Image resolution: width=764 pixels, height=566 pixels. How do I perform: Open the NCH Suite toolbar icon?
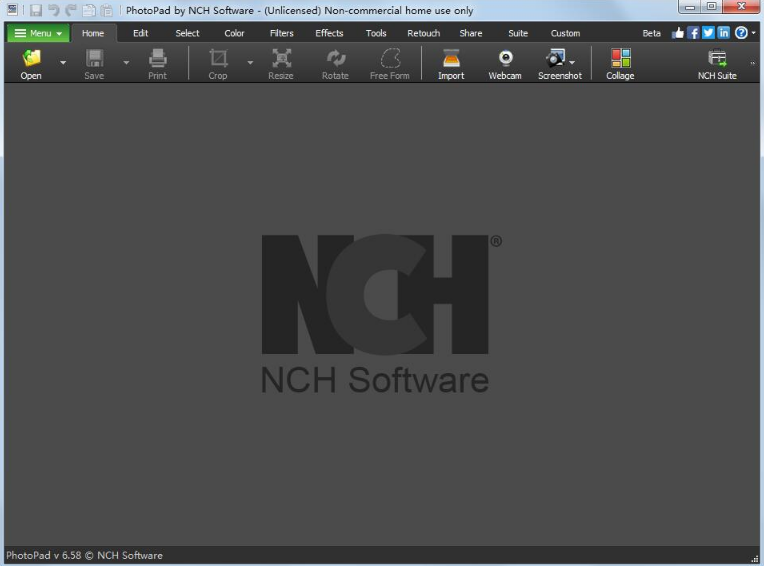pyautogui.click(x=717, y=59)
